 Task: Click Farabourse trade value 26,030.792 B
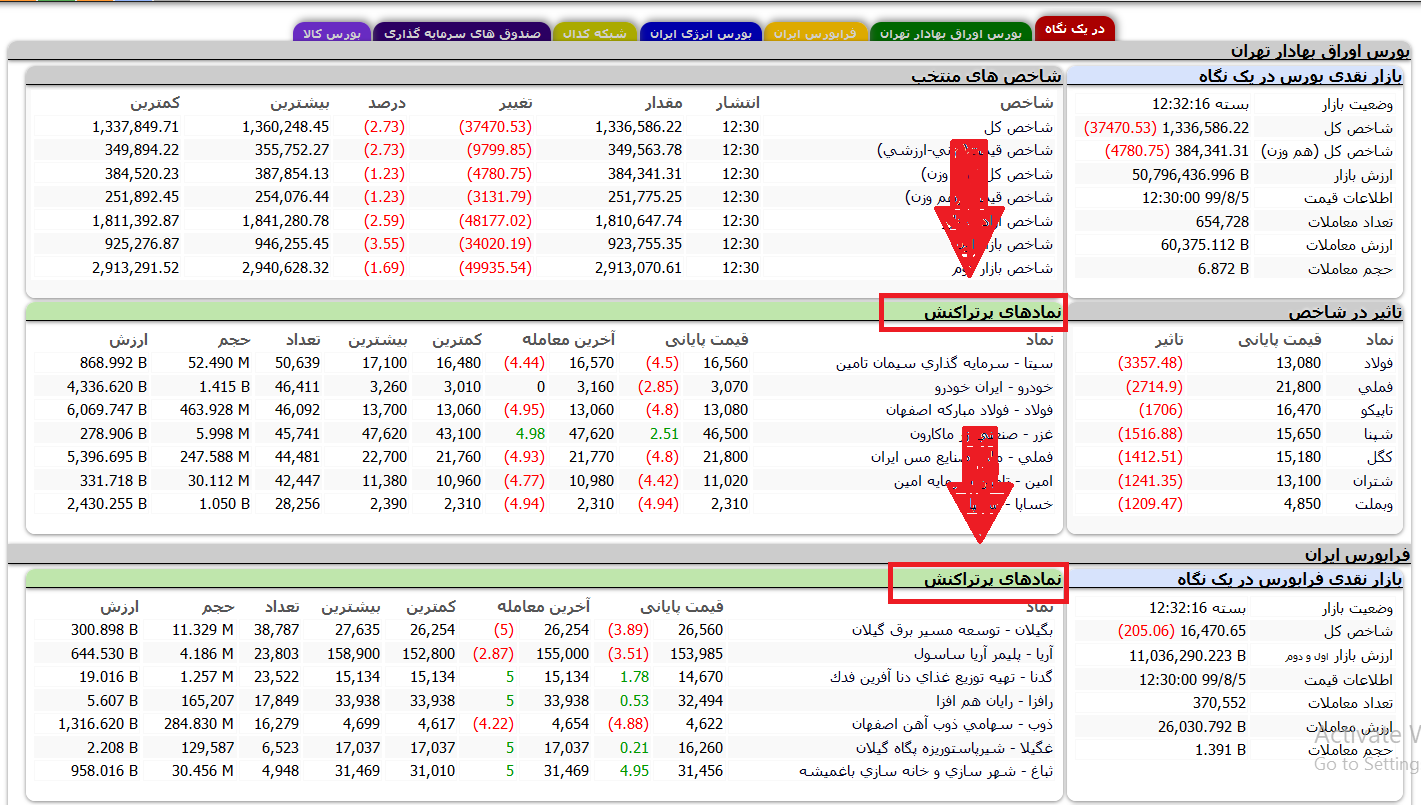click(1202, 727)
